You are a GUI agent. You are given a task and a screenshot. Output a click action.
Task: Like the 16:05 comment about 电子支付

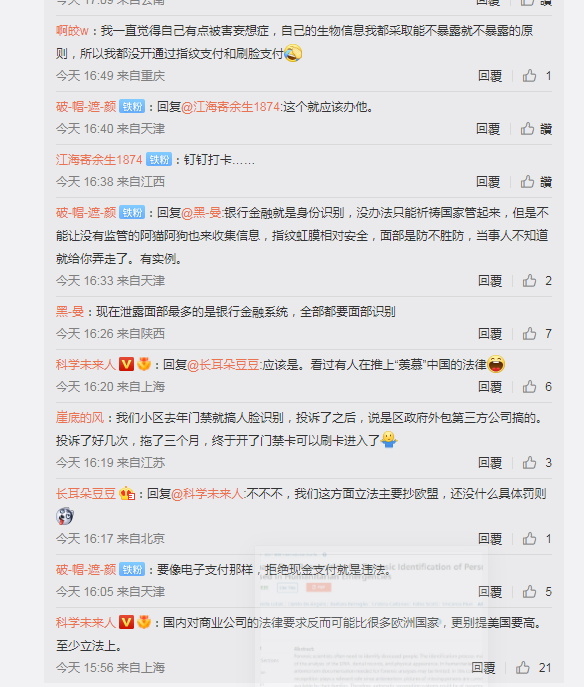(x=529, y=592)
